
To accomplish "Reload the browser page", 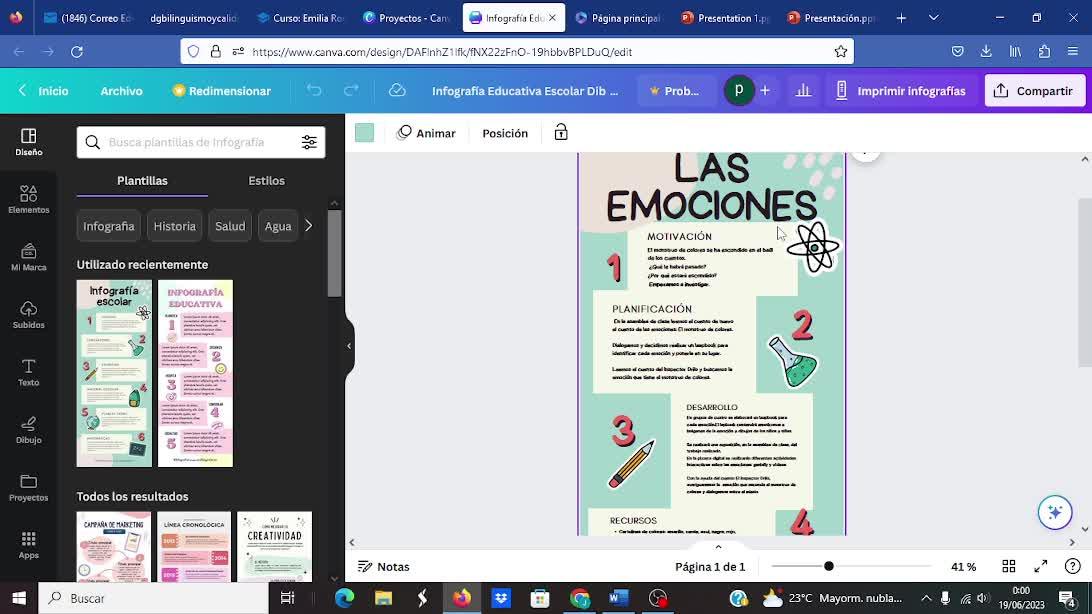I will (77, 52).
